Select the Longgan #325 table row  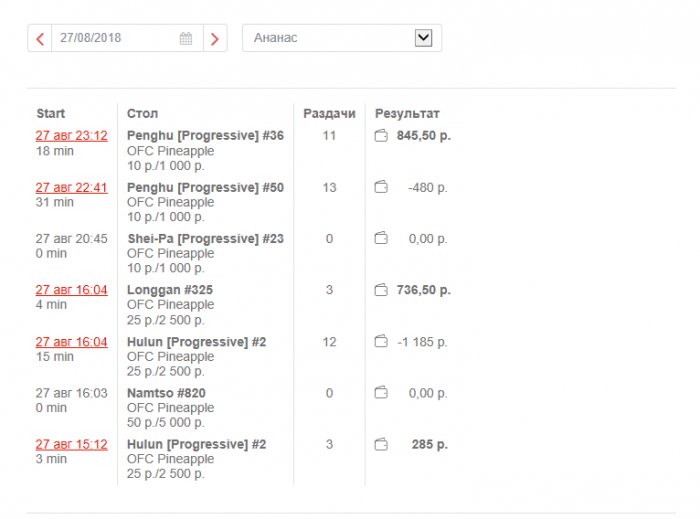(170, 290)
